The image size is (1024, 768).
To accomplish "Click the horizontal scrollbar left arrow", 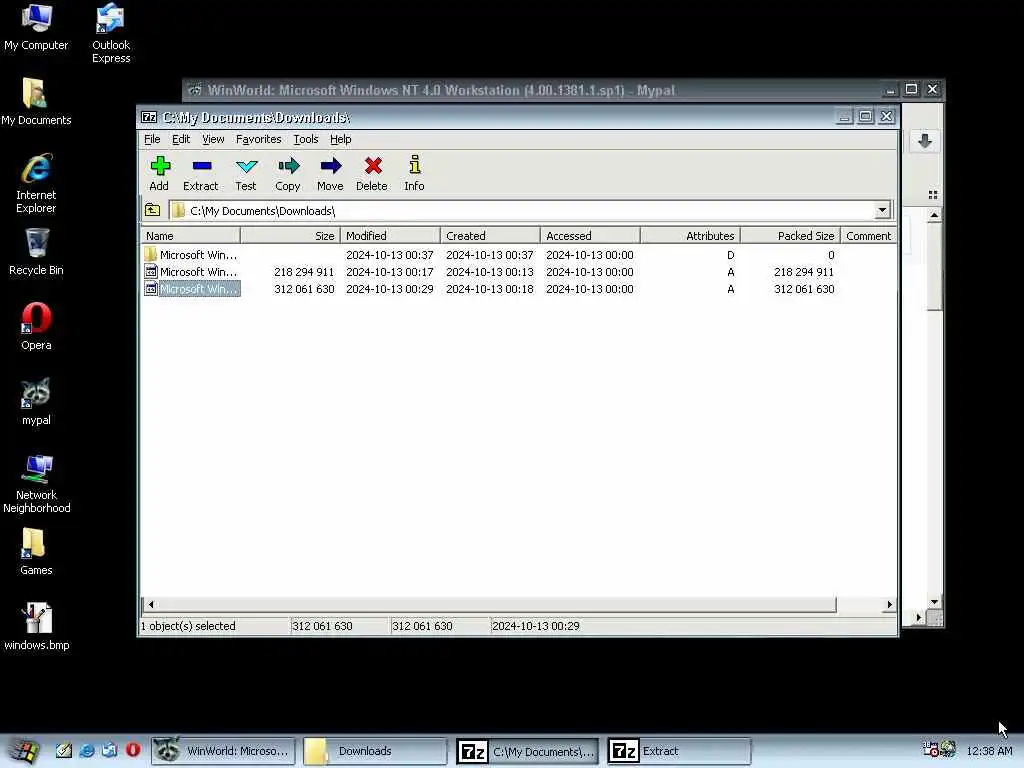I will [x=151, y=604].
